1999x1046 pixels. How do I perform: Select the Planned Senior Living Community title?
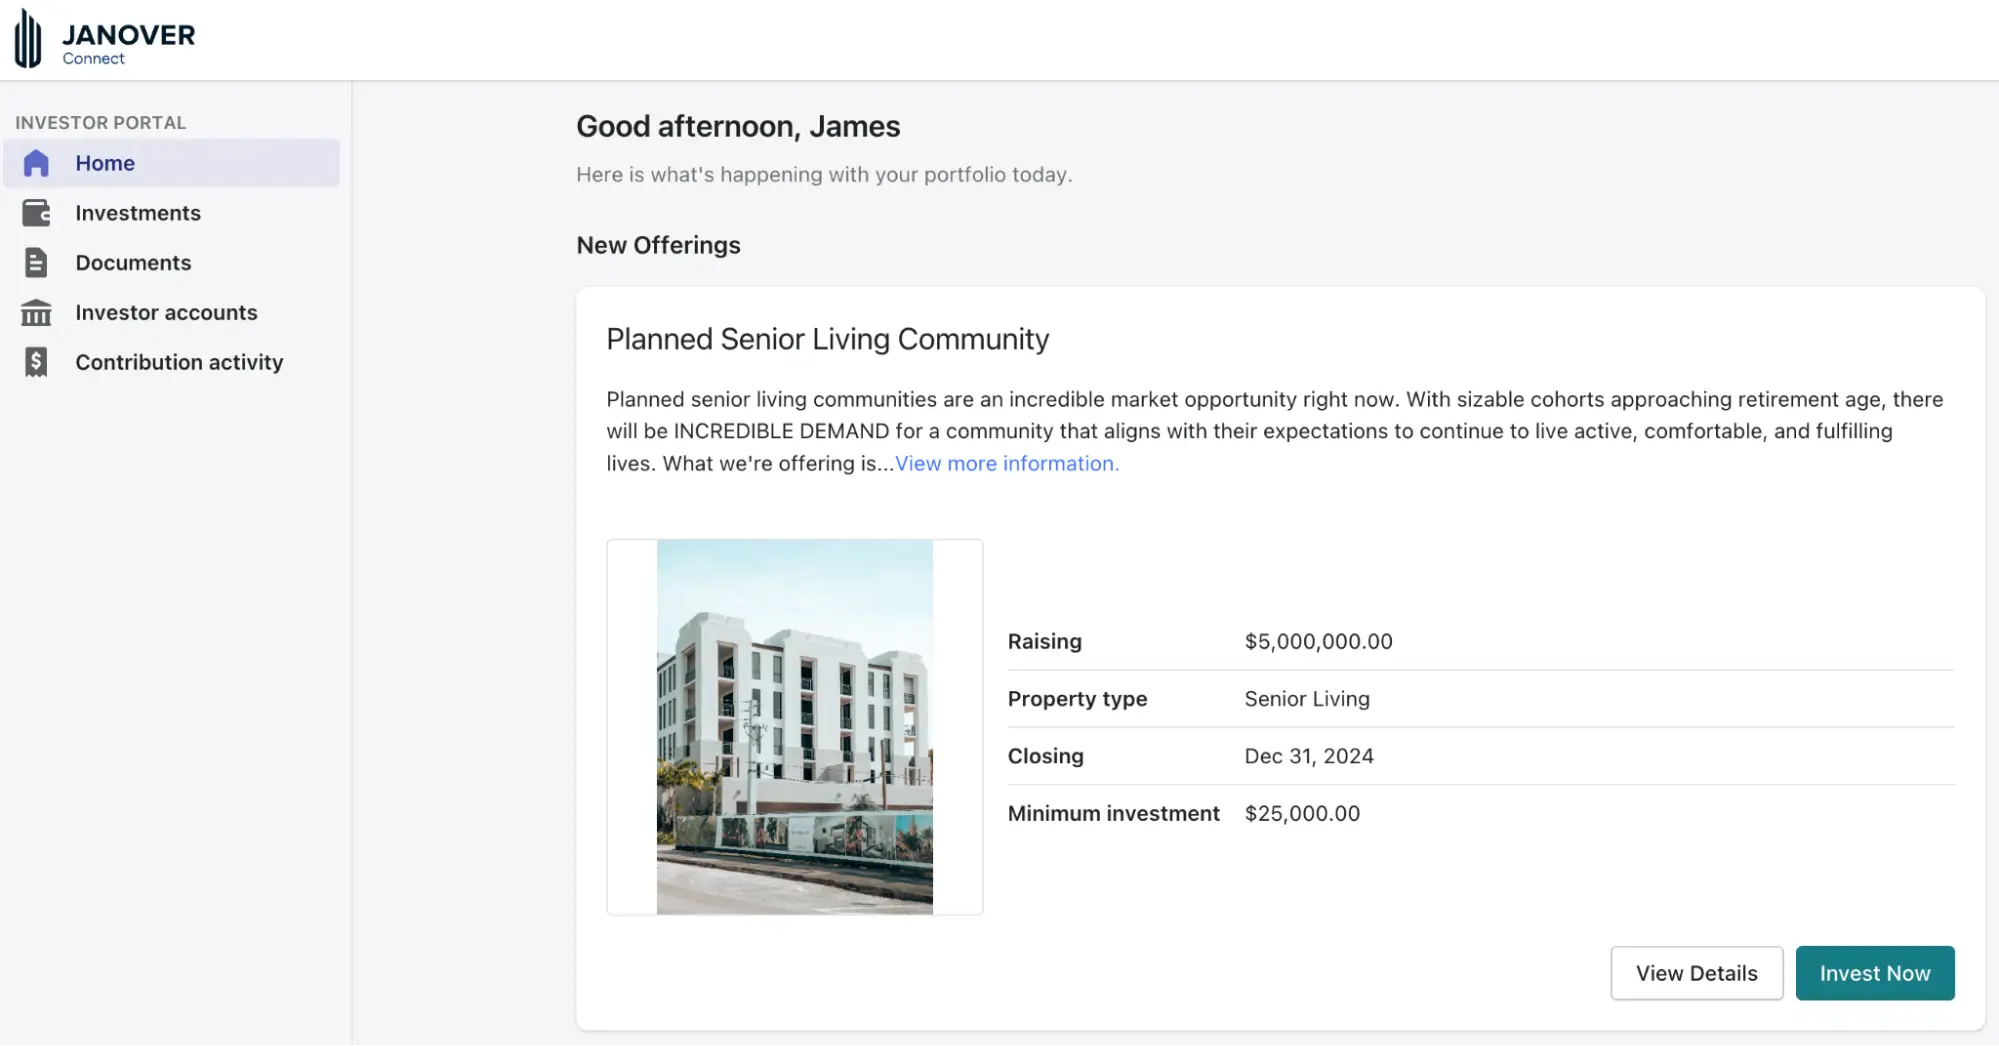[827, 339]
